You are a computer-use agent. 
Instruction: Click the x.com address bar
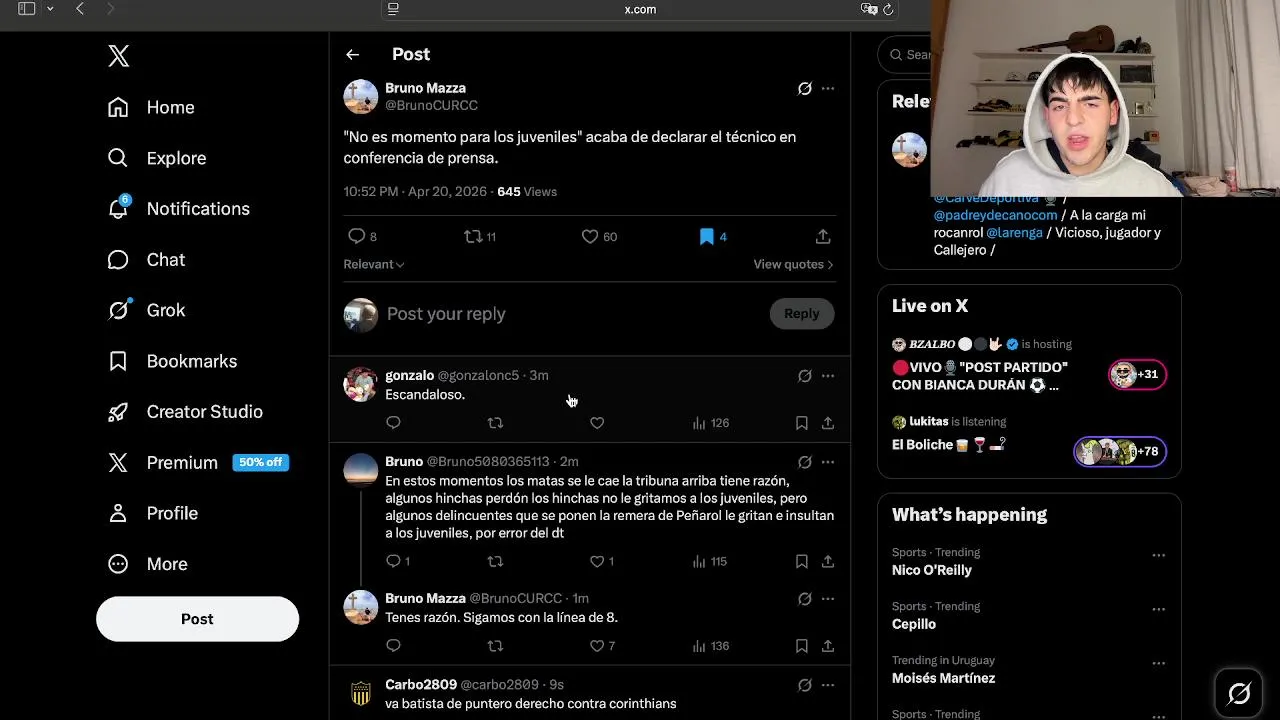point(640,9)
